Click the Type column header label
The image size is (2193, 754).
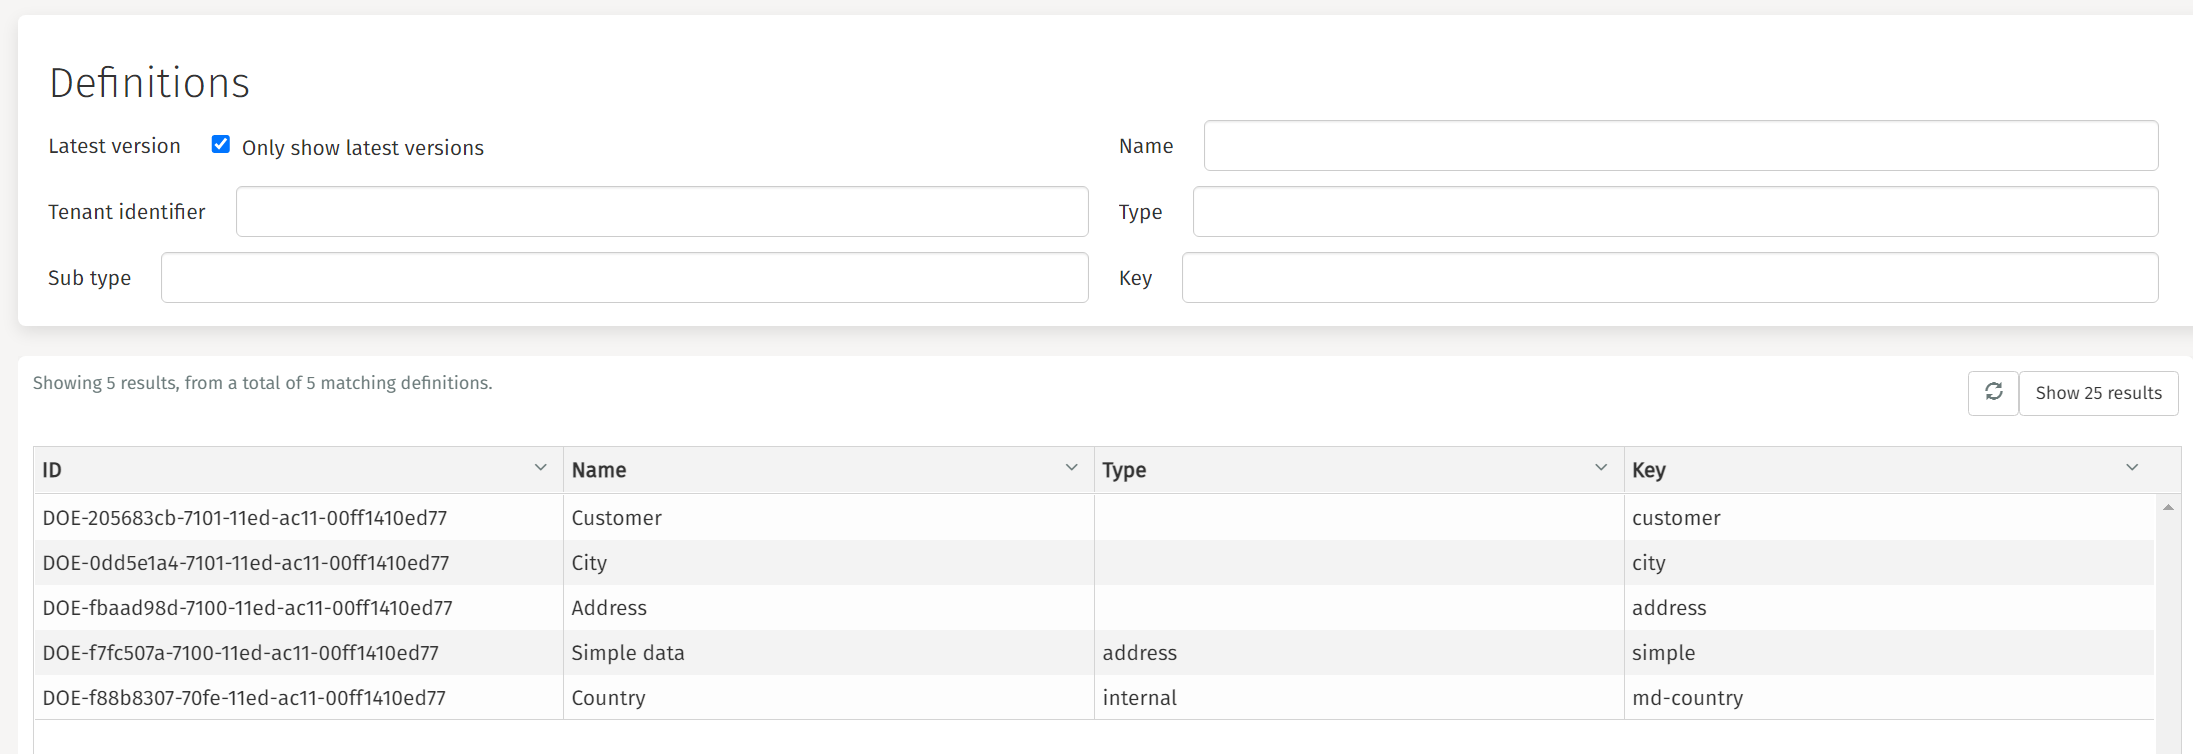click(x=1124, y=470)
